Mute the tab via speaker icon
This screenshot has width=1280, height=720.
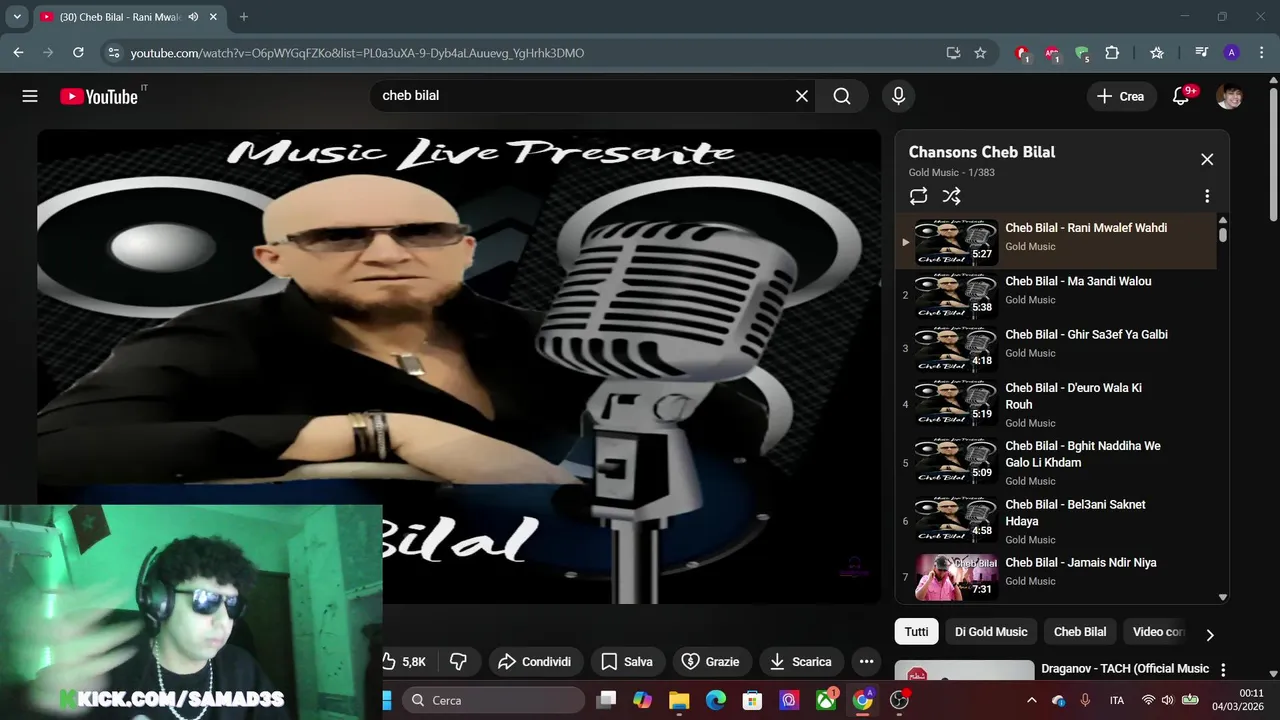[192, 17]
